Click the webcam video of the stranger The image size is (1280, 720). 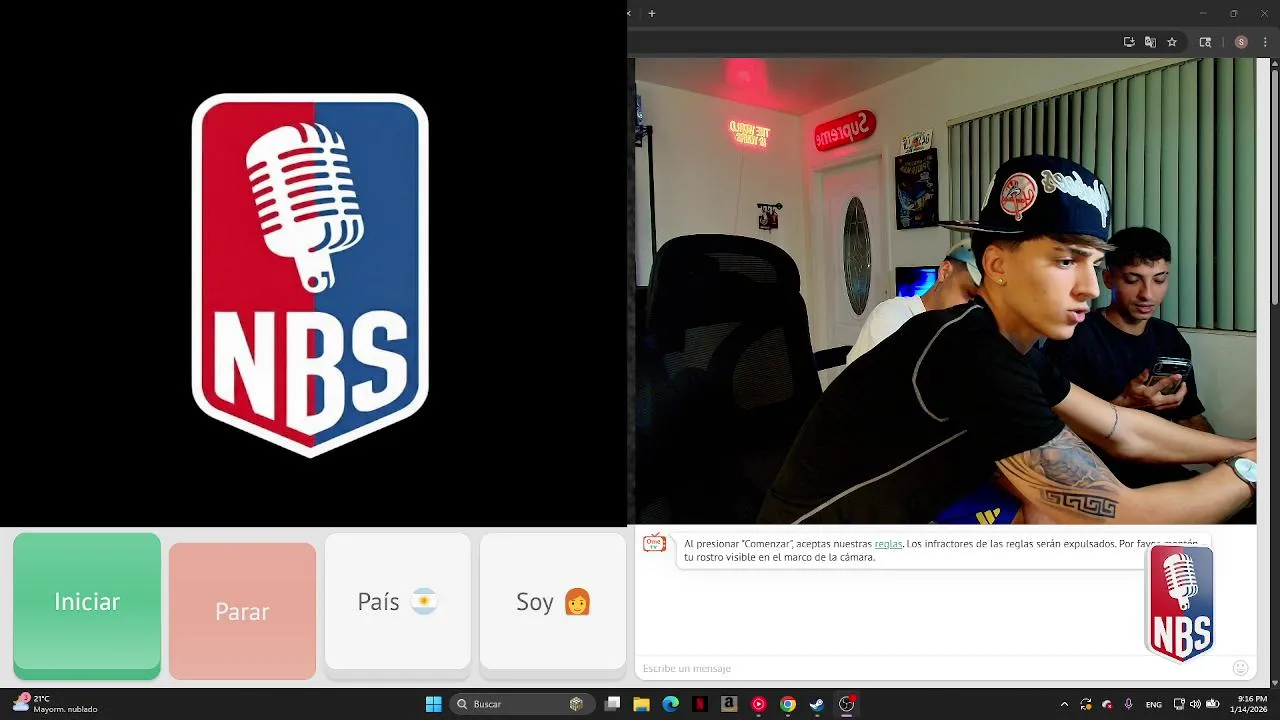coord(945,291)
